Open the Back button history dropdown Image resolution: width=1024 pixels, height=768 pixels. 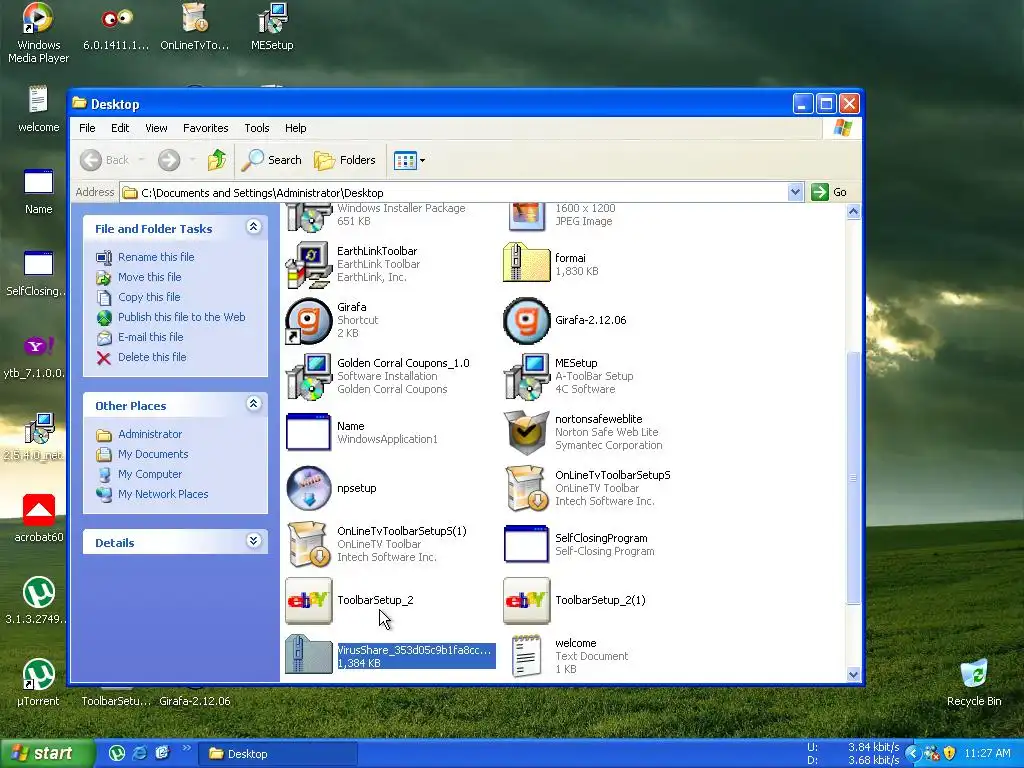(141, 160)
